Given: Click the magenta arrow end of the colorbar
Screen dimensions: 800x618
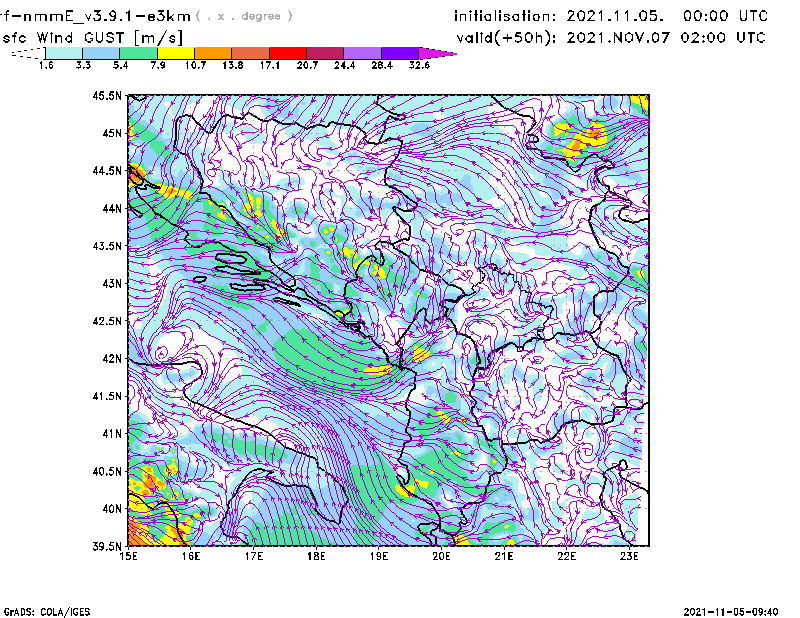Looking at the screenshot, I should point(437,53).
